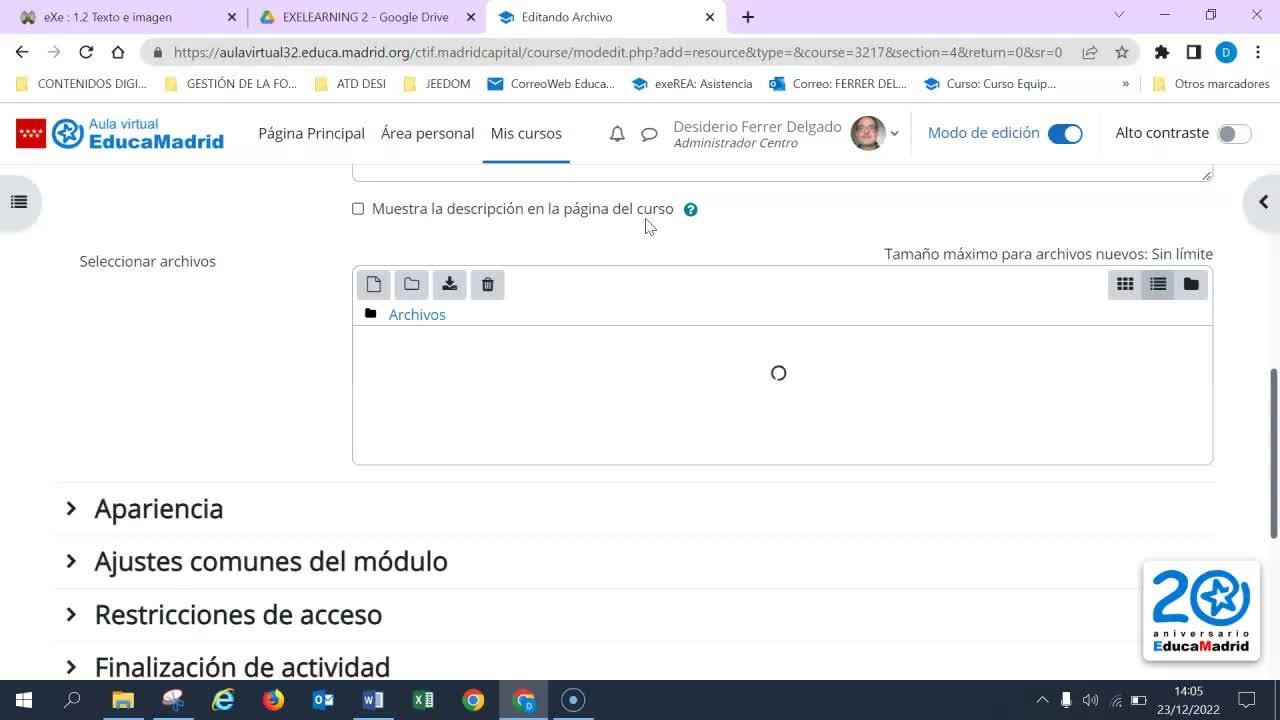Image resolution: width=1280 pixels, height=720 pixels.
Task: Open help for description display option
Action: pyautogui.click(x=691, y=210)
